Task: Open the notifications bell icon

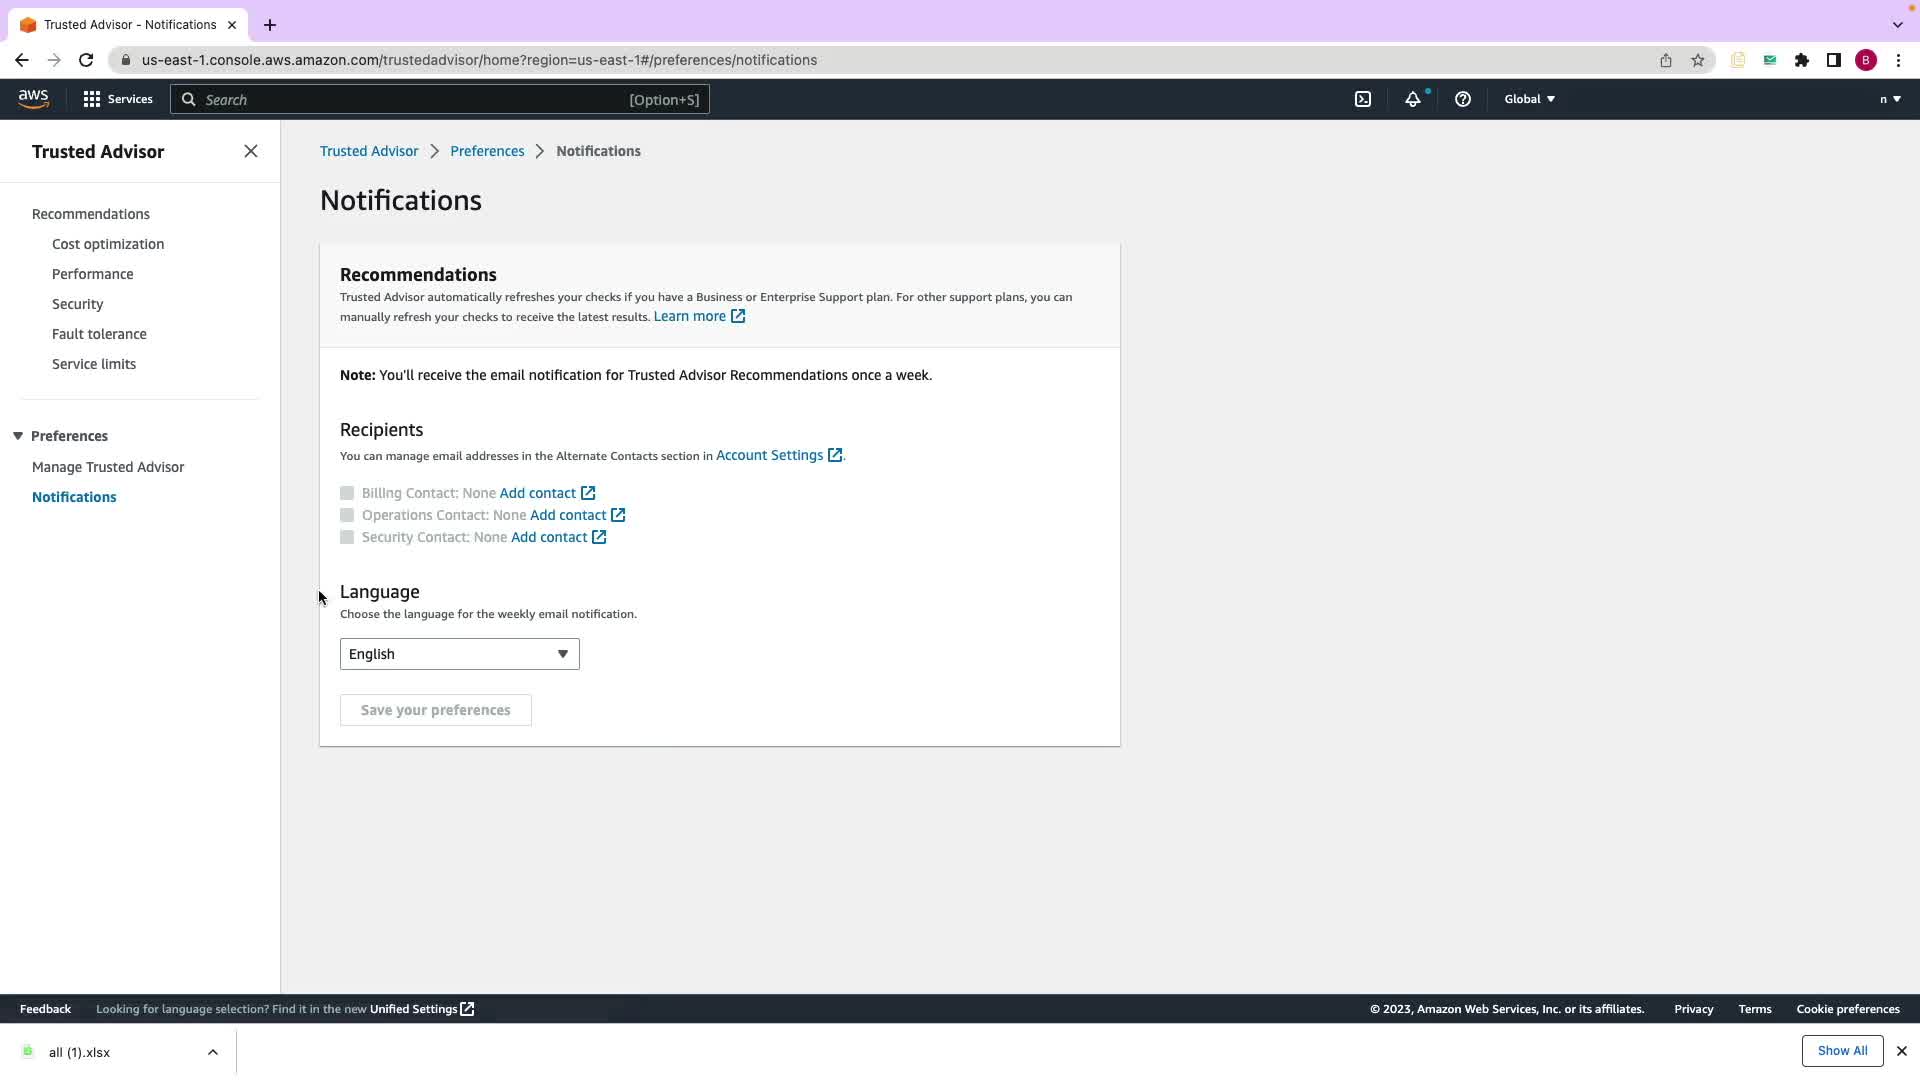Action: (1412, 99)
